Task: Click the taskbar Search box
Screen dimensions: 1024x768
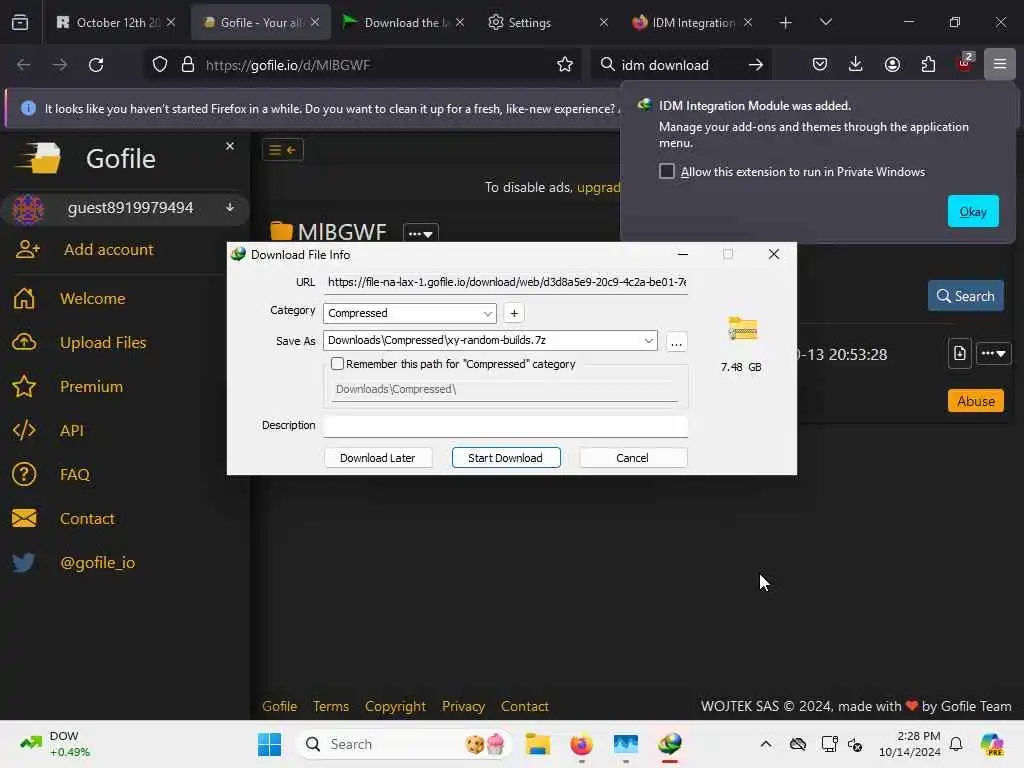Action: click(403, 744)
